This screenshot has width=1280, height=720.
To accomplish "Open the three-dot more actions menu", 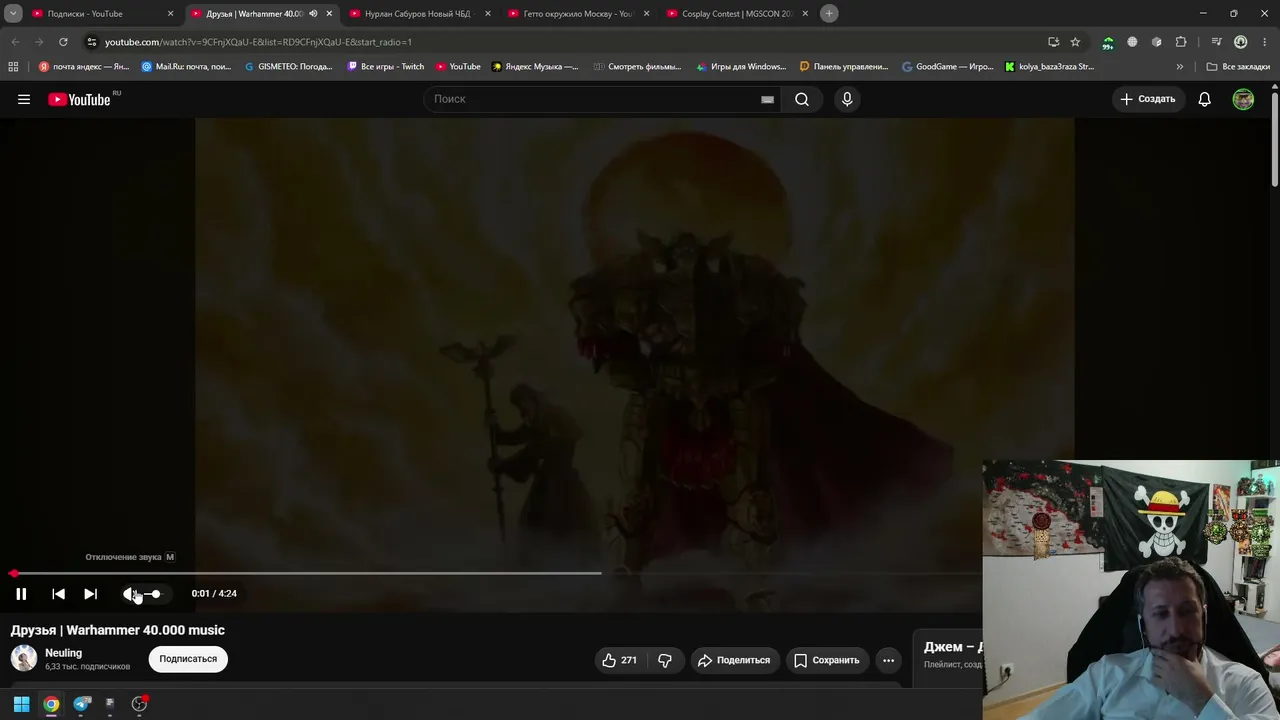I will tap(888, 660).
